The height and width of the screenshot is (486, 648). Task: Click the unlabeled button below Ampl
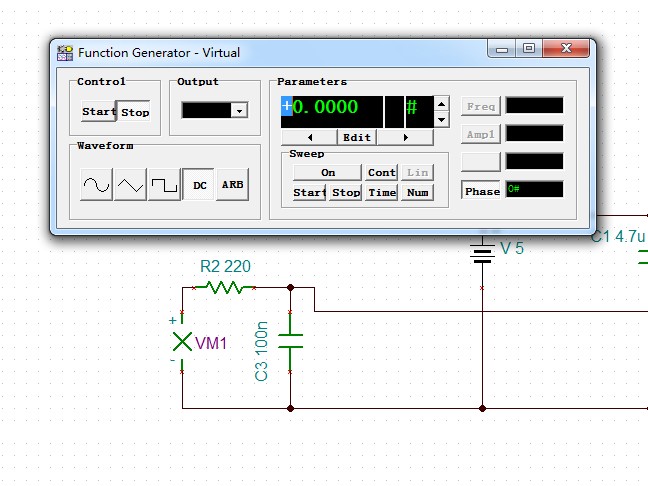click(x=481, y=162)
